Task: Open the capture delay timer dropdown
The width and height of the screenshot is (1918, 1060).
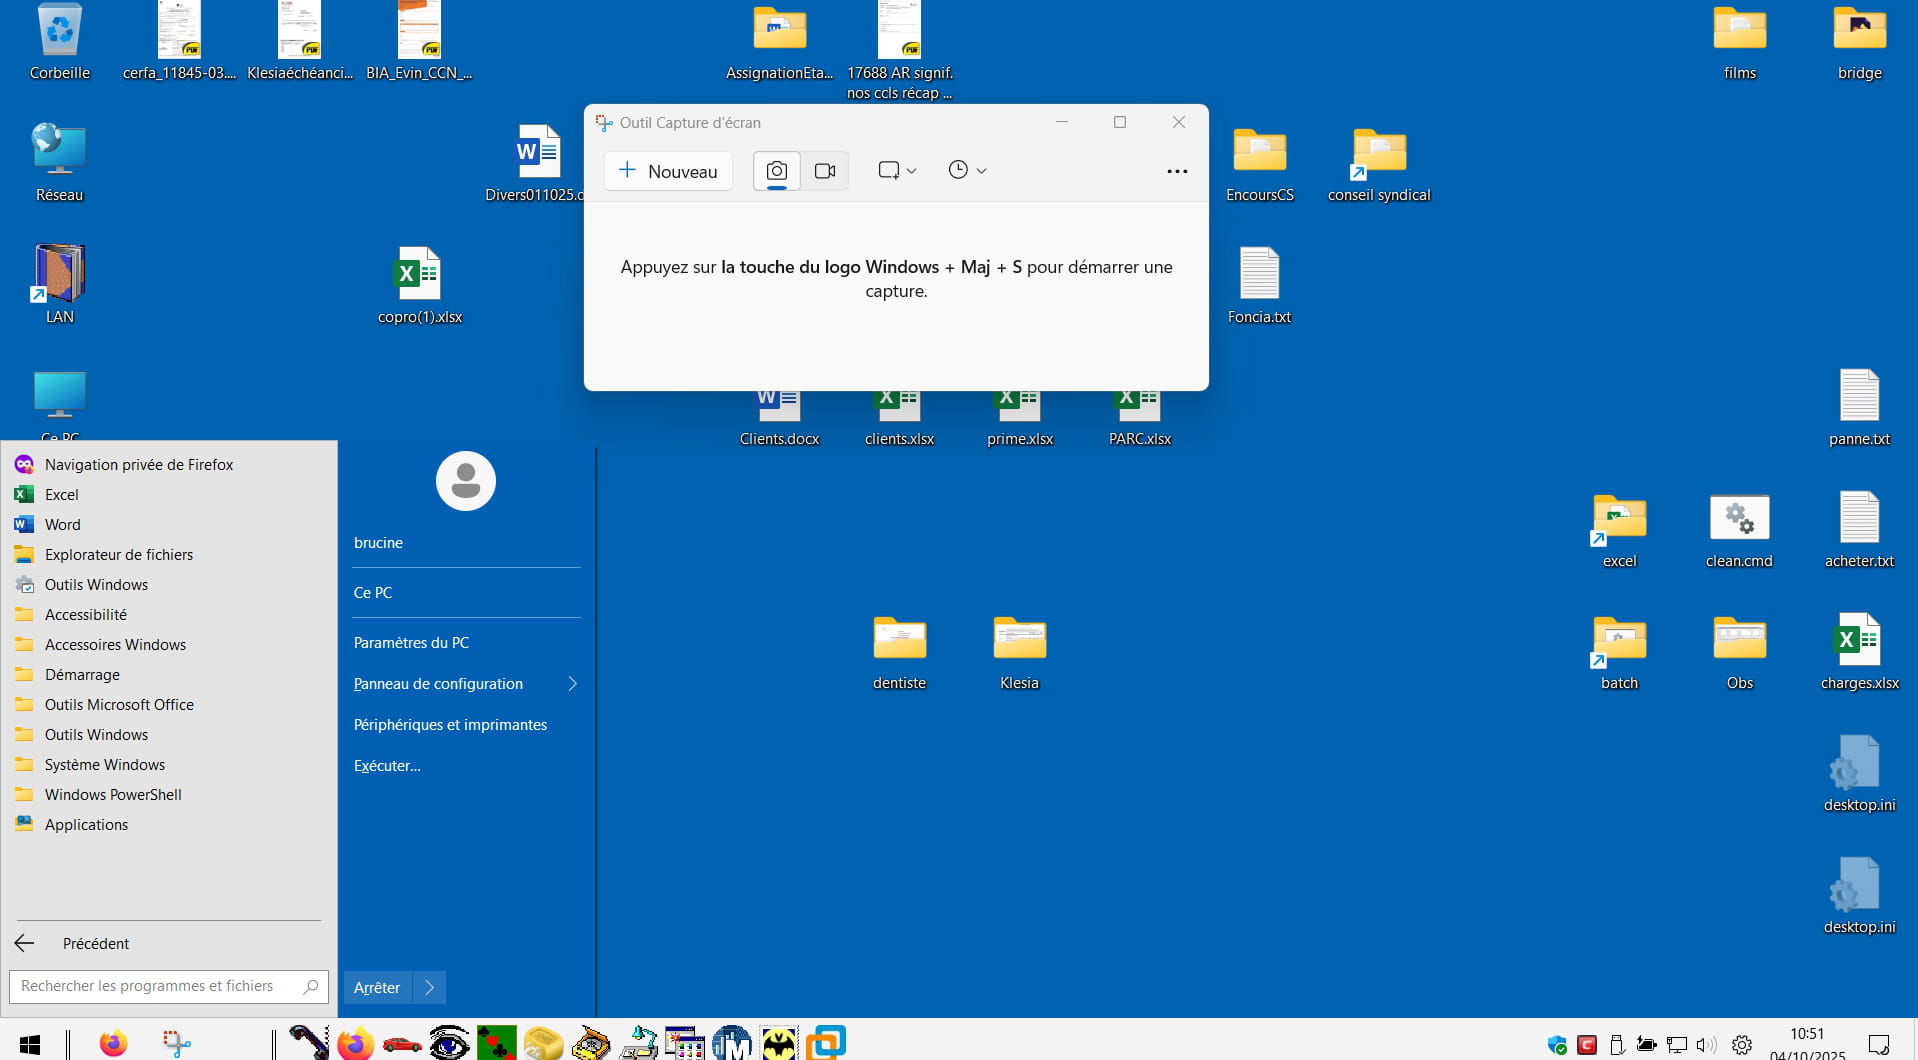Action: click(x=966, y=171)
